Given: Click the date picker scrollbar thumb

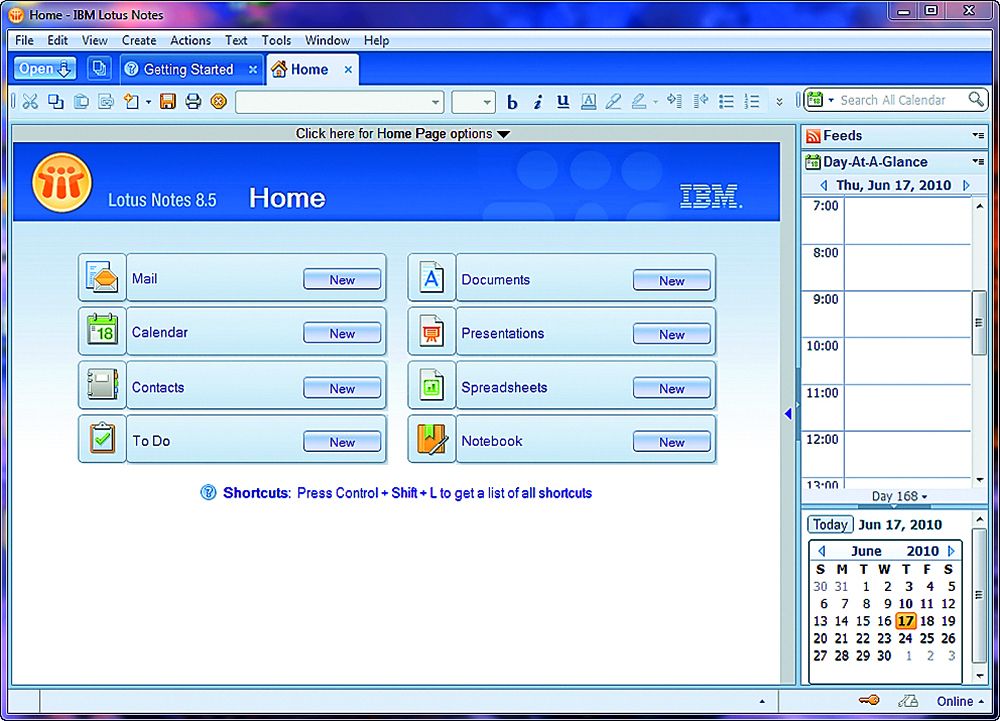Looking at the screenshot, I should (x=979, y=595).
